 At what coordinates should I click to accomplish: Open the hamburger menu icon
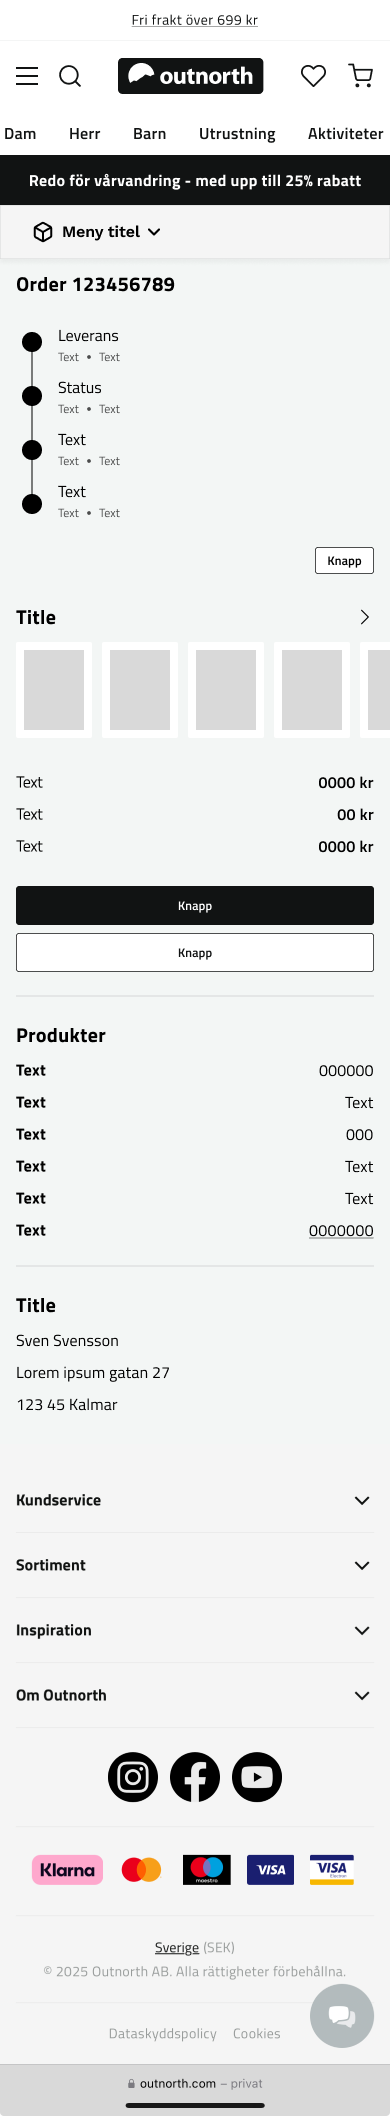(27, 76)
